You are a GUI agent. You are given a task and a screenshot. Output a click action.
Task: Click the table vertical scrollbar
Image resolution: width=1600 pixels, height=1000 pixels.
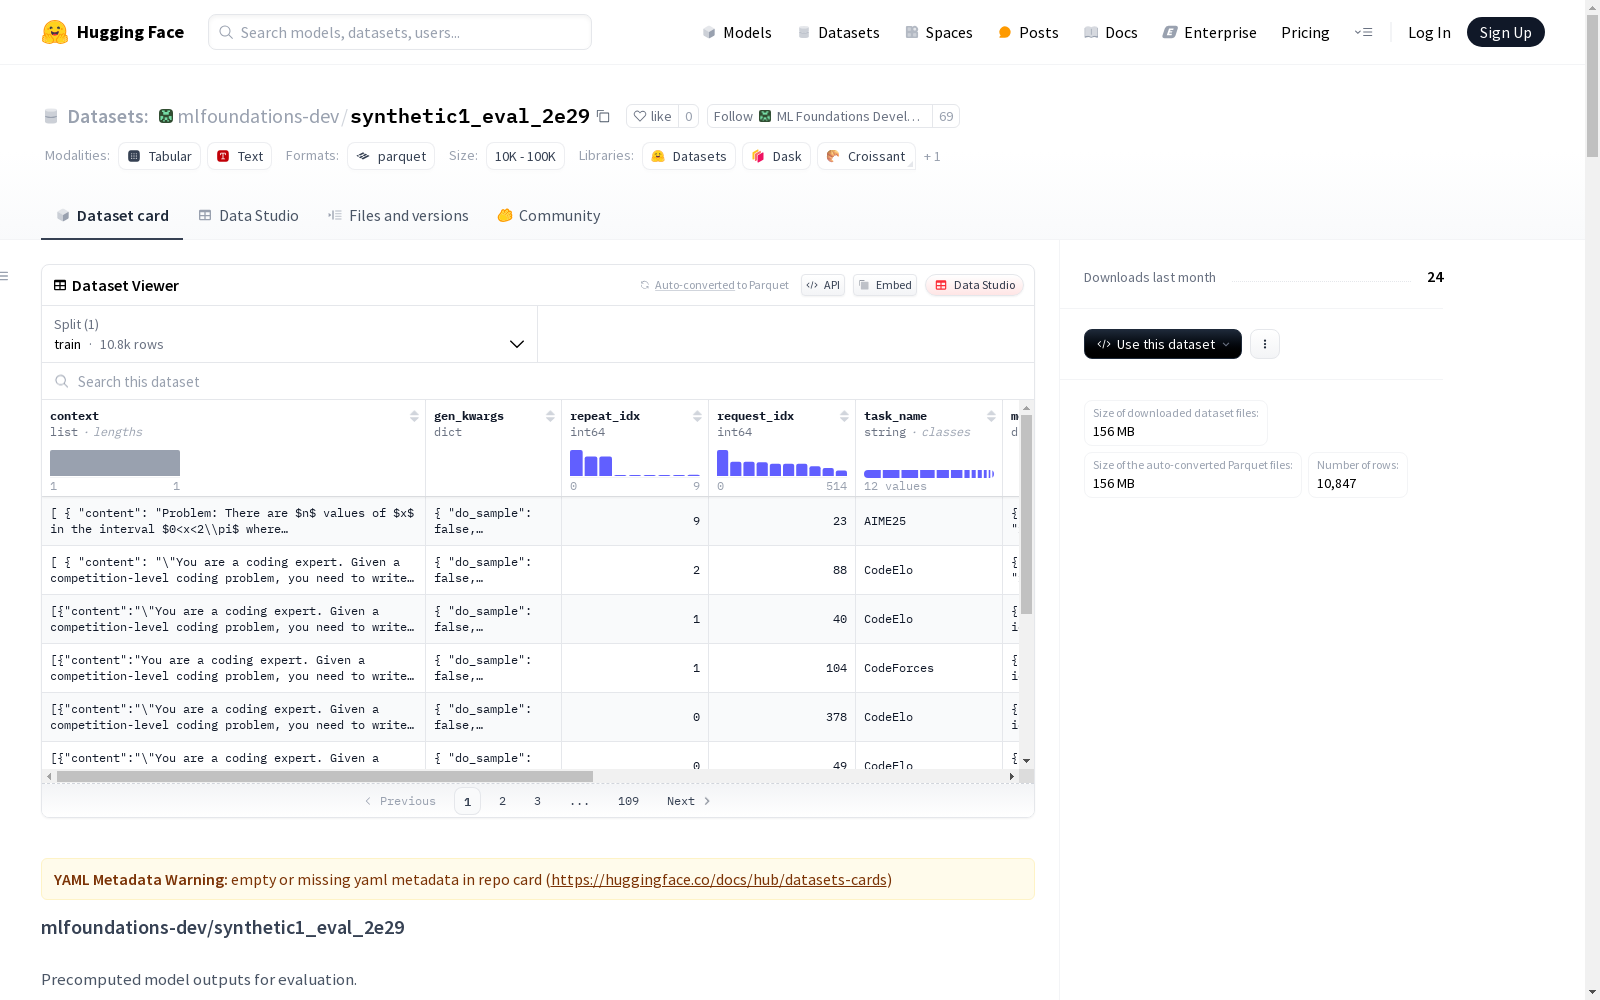coord(1026,515)
